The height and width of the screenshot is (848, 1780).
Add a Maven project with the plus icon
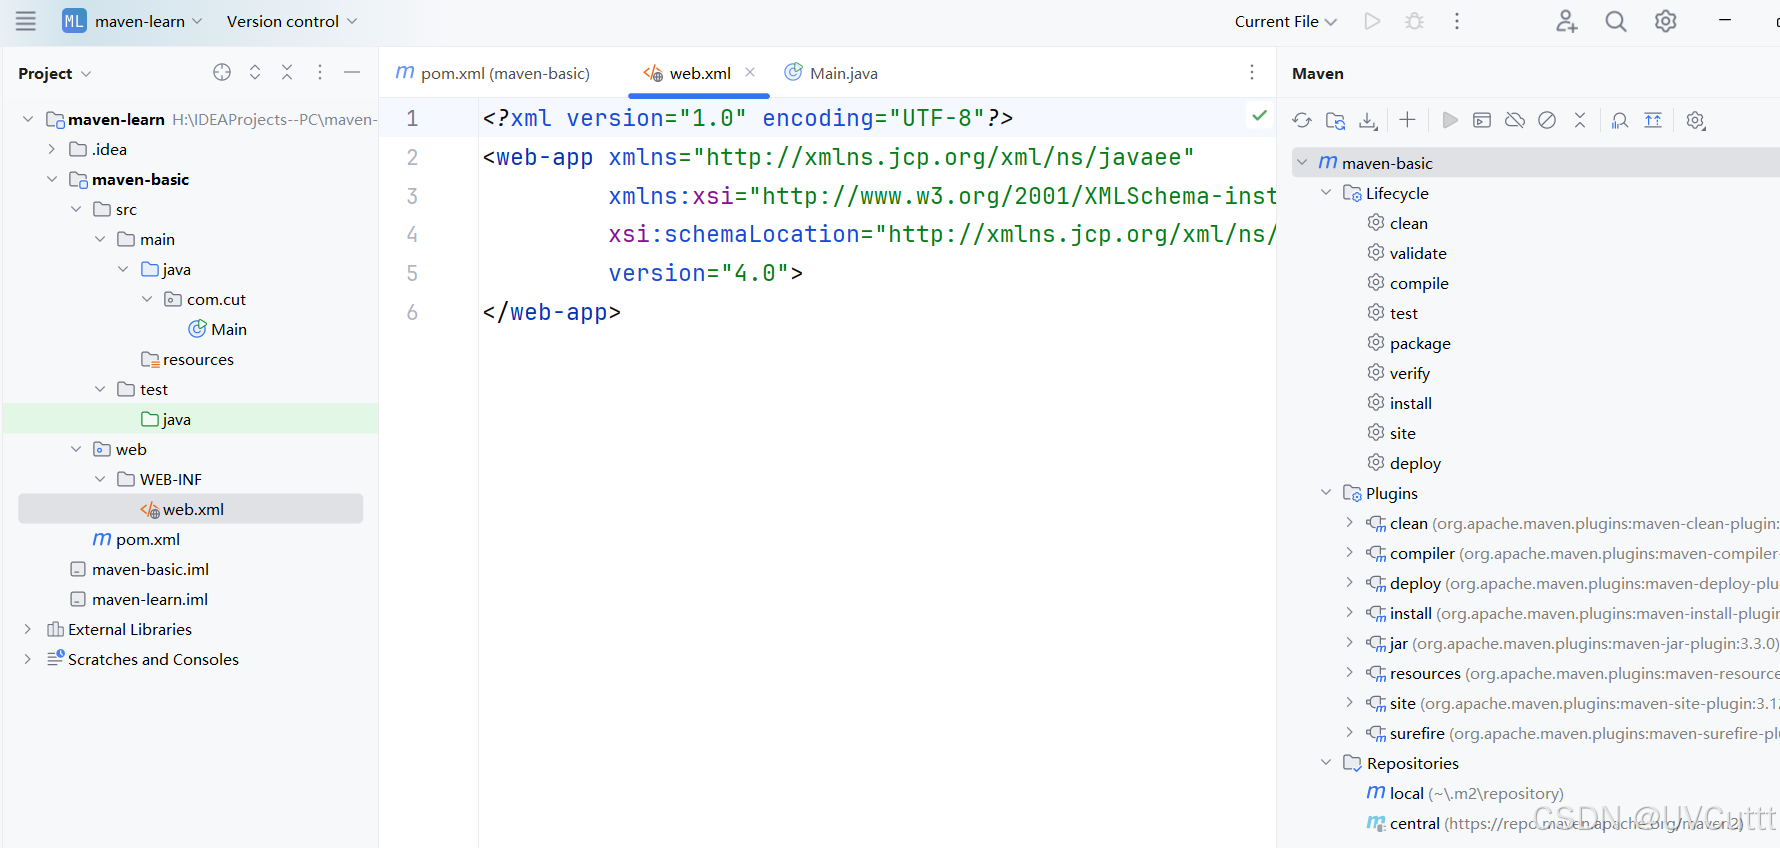(1407, 120)
